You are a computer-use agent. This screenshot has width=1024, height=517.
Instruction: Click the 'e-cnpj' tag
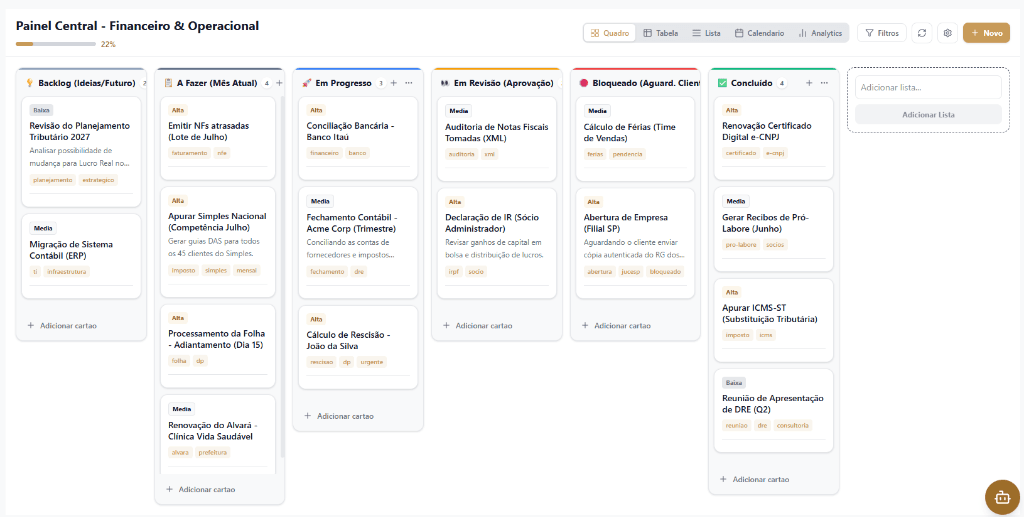[775, 153]
